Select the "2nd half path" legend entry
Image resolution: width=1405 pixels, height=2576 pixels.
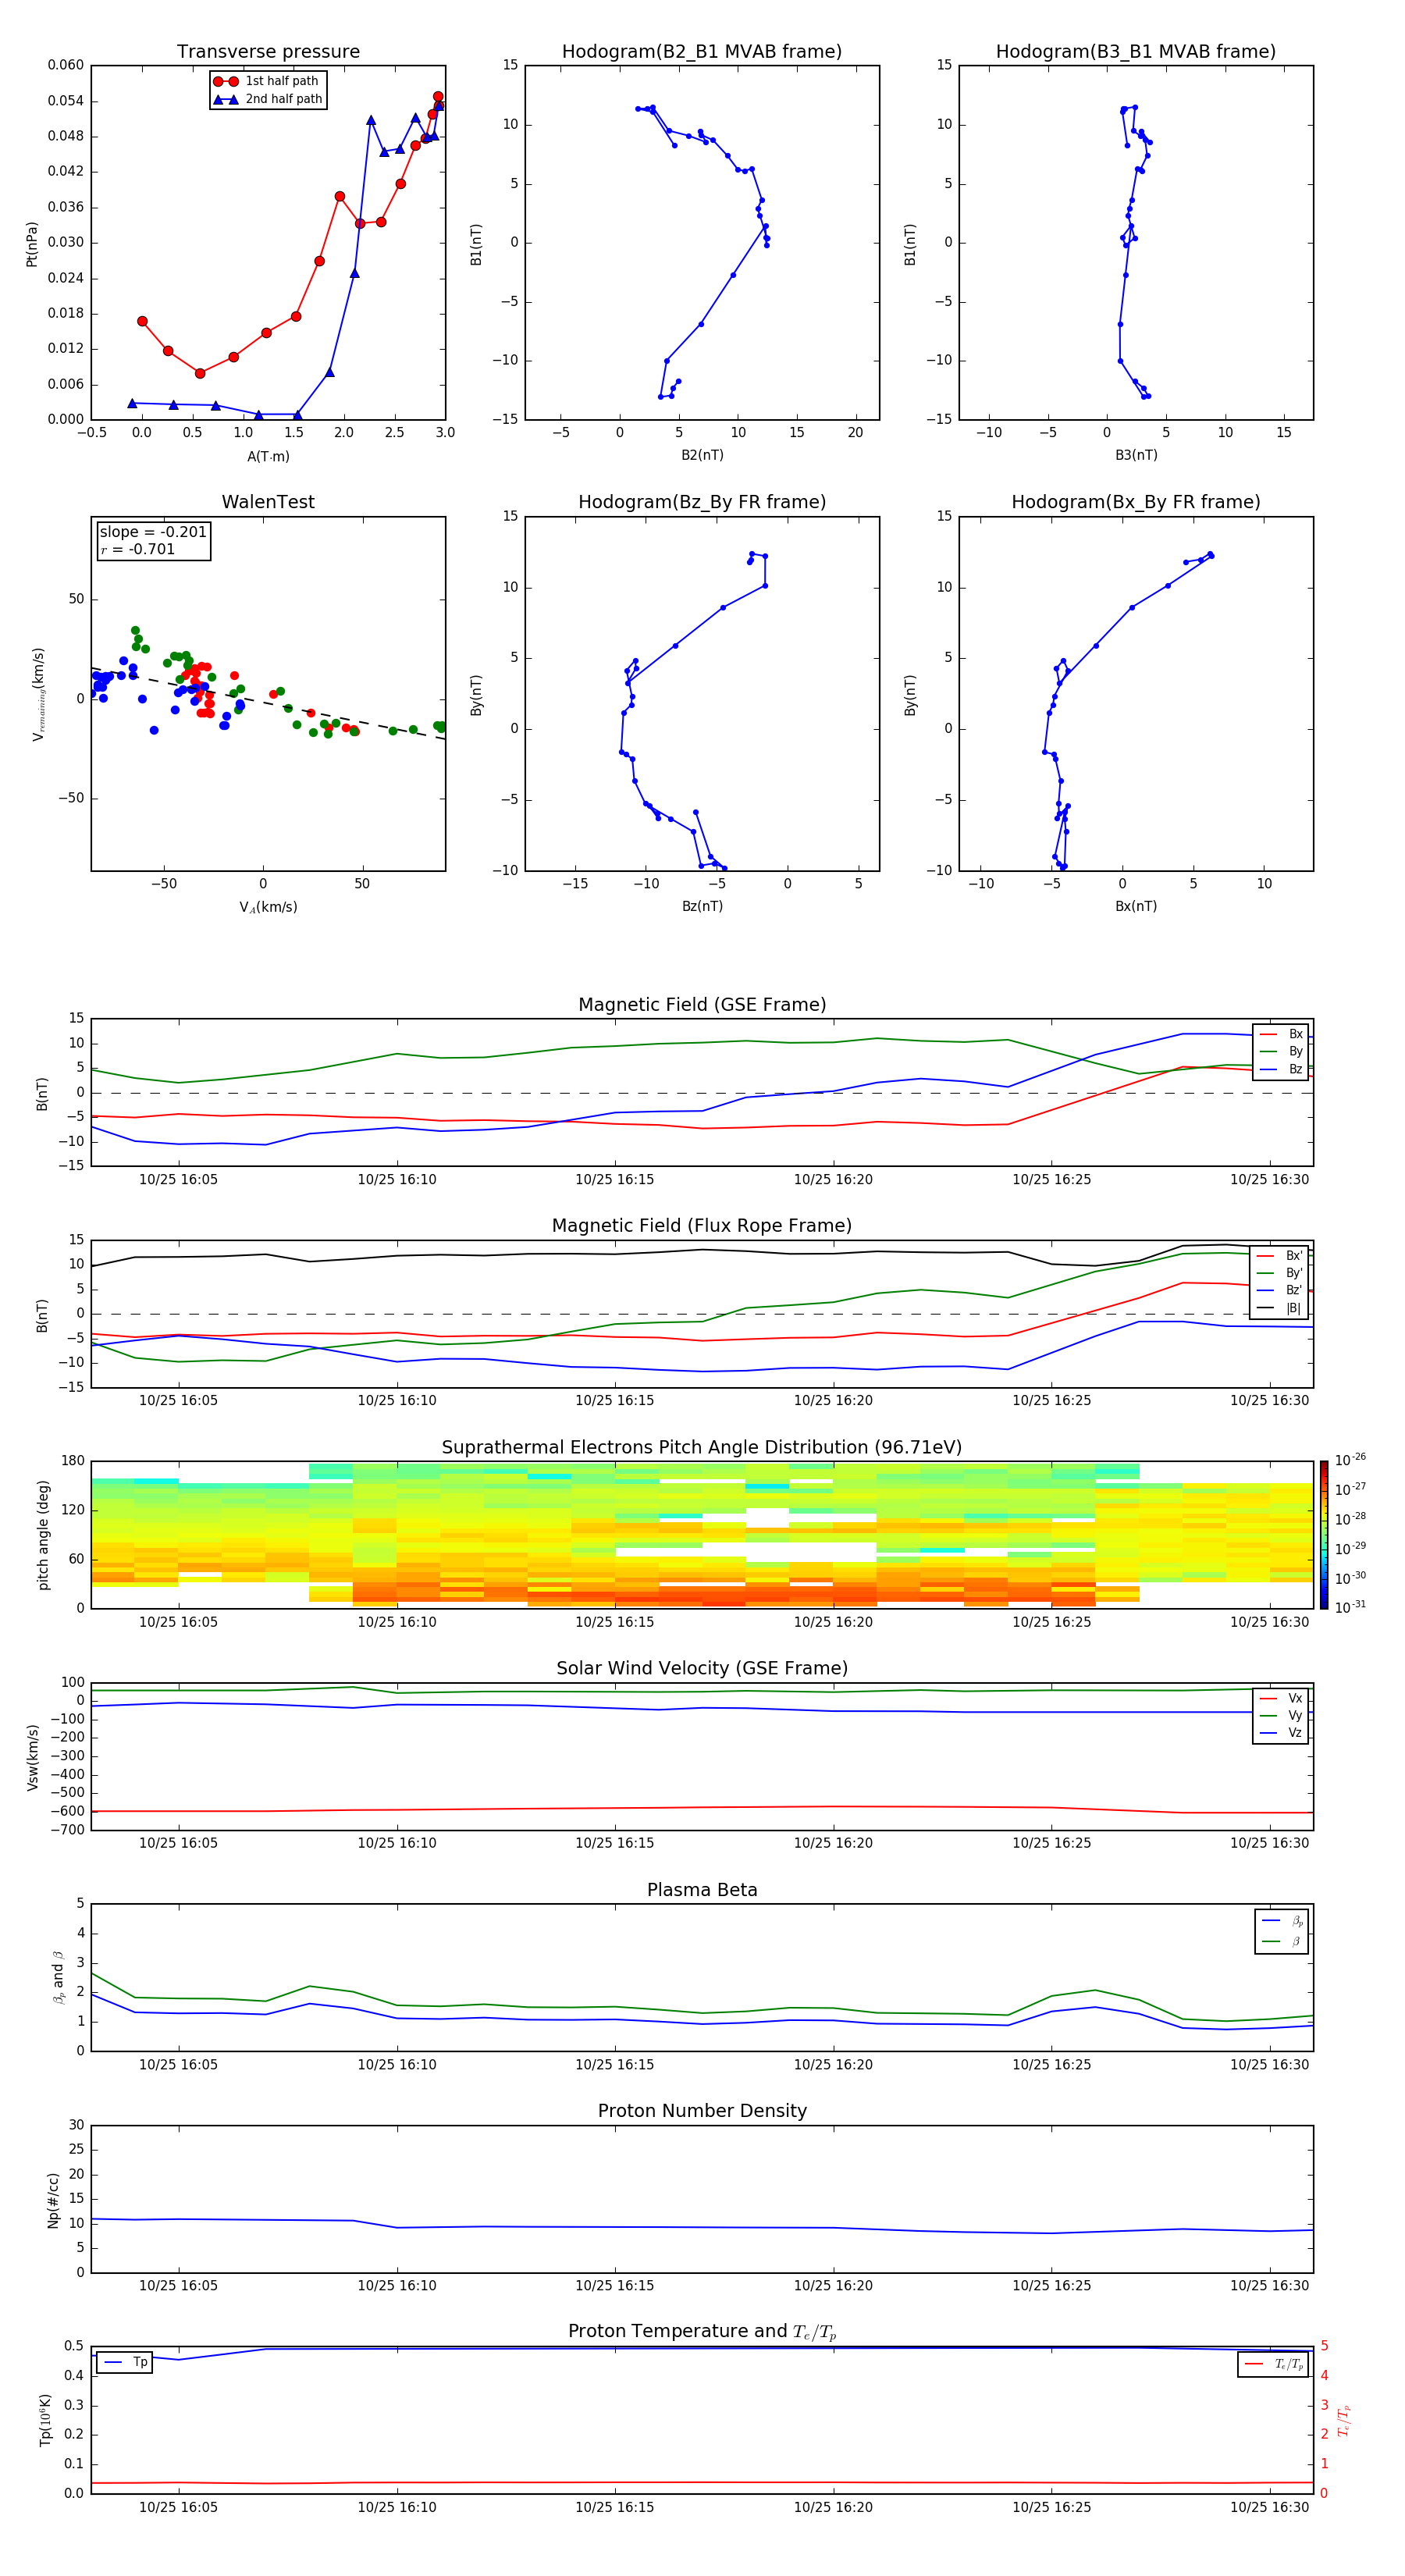click(x=268, y=99)
